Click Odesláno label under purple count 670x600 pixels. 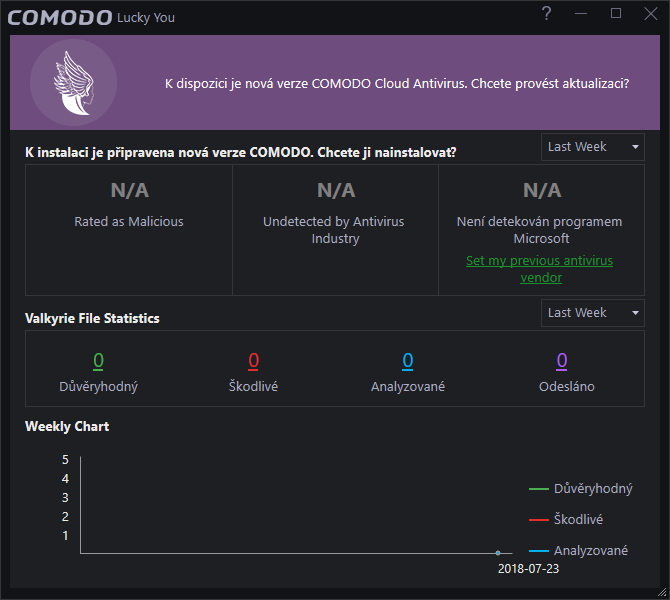click(x=567, y=387)
